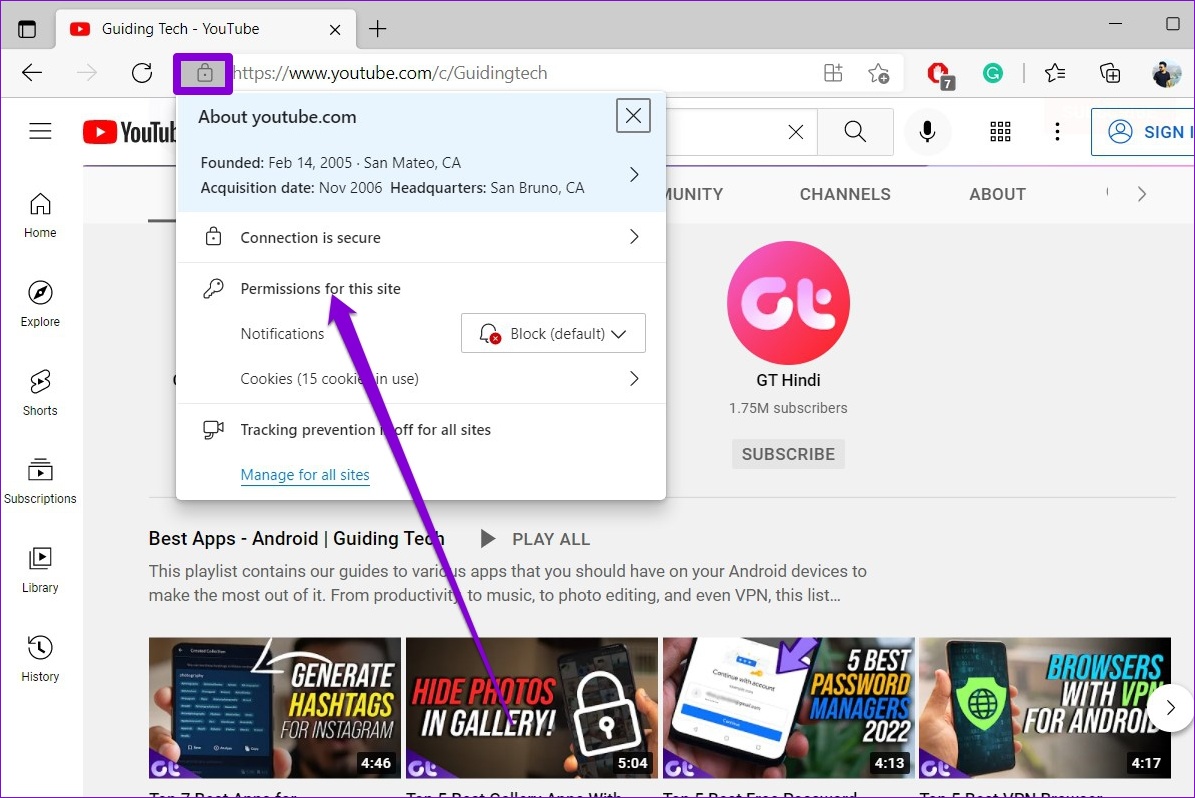Click the YouTube logo
This screenshot has width=1195, height=798.
pyautogui.click(x=130, y=132)
